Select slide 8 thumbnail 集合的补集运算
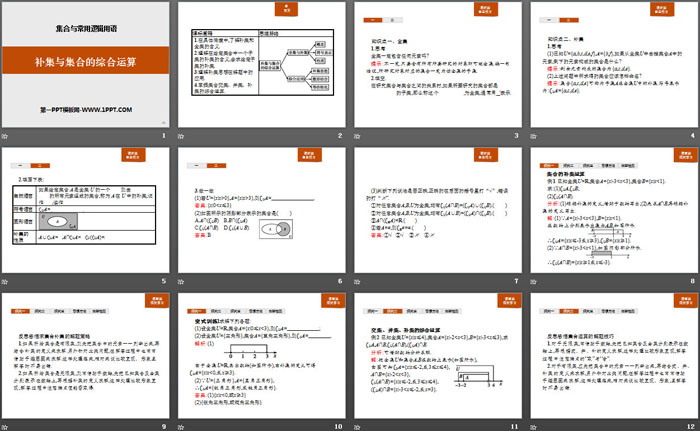The height and width of the screenshot is (431, 700). [614, 210]
